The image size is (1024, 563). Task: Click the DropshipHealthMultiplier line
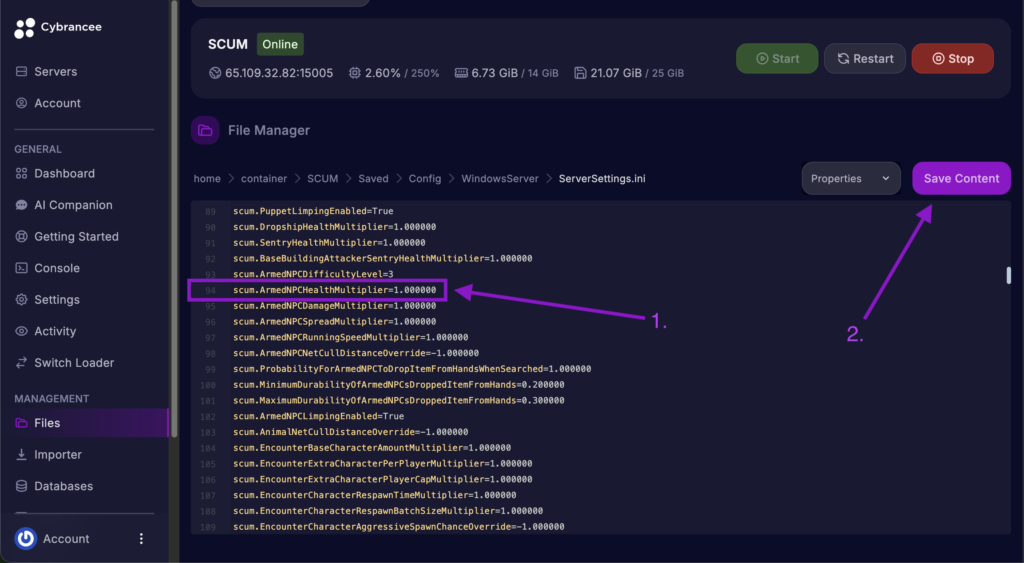(x=334, y=227)
